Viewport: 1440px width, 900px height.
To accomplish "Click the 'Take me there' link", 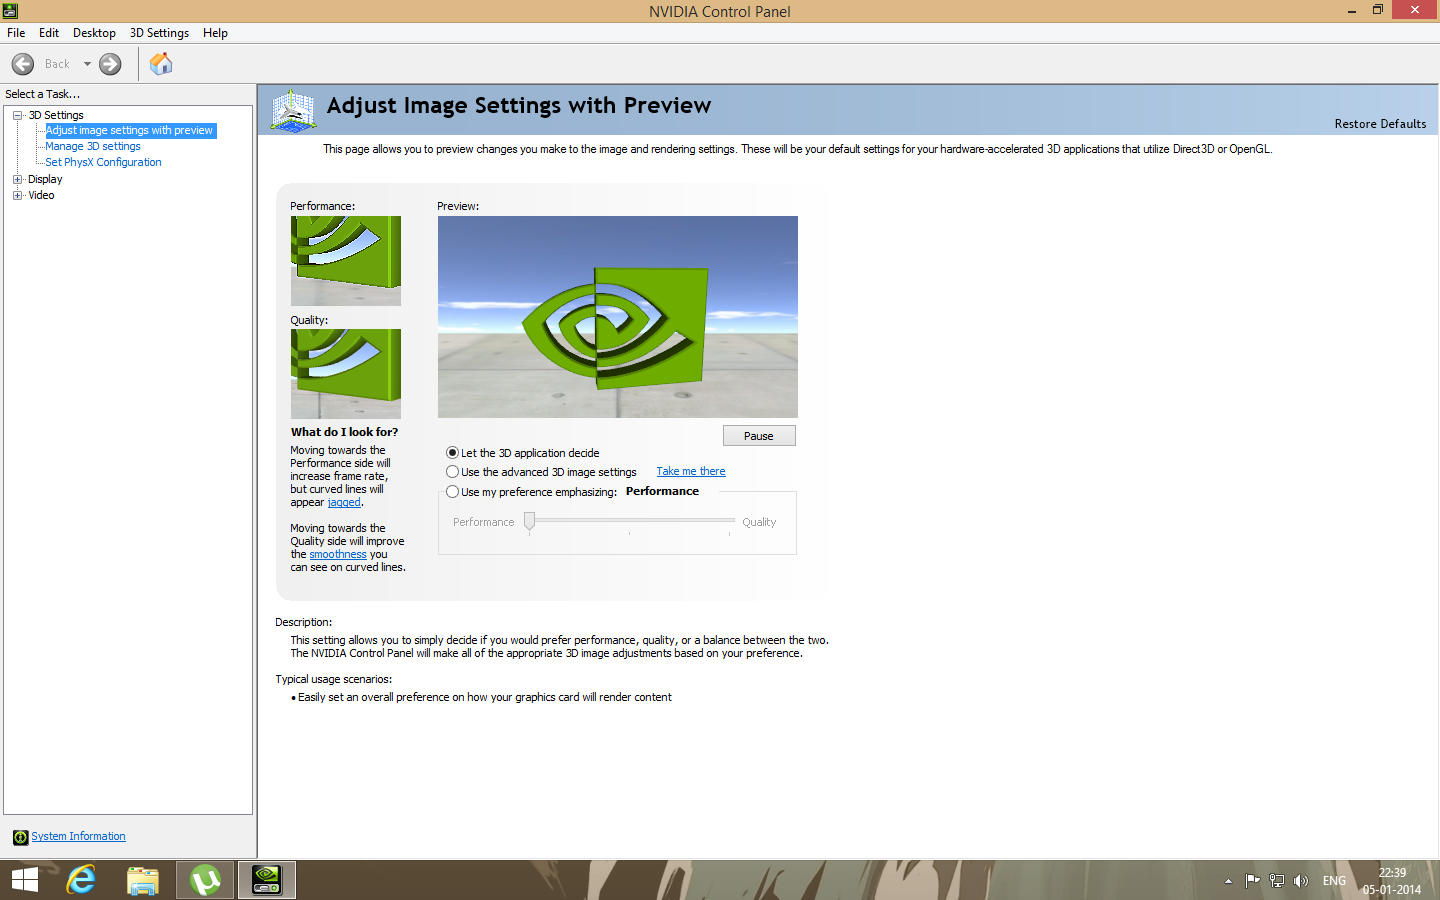I will 691,471.
